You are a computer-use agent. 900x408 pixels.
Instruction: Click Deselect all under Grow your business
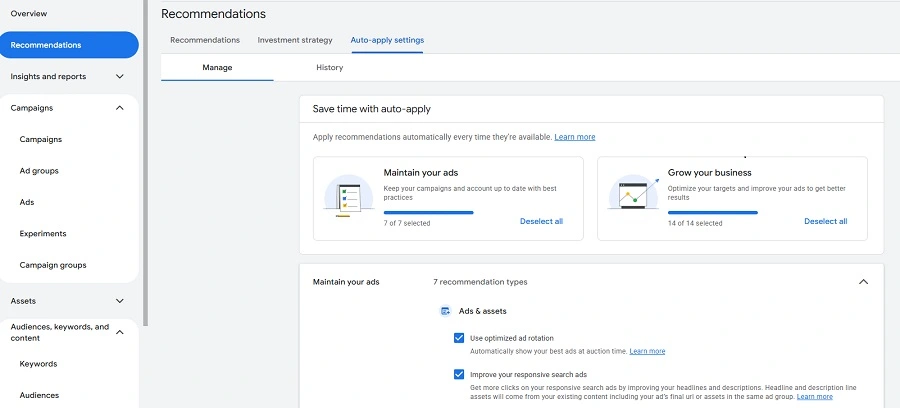pos(825,222)
